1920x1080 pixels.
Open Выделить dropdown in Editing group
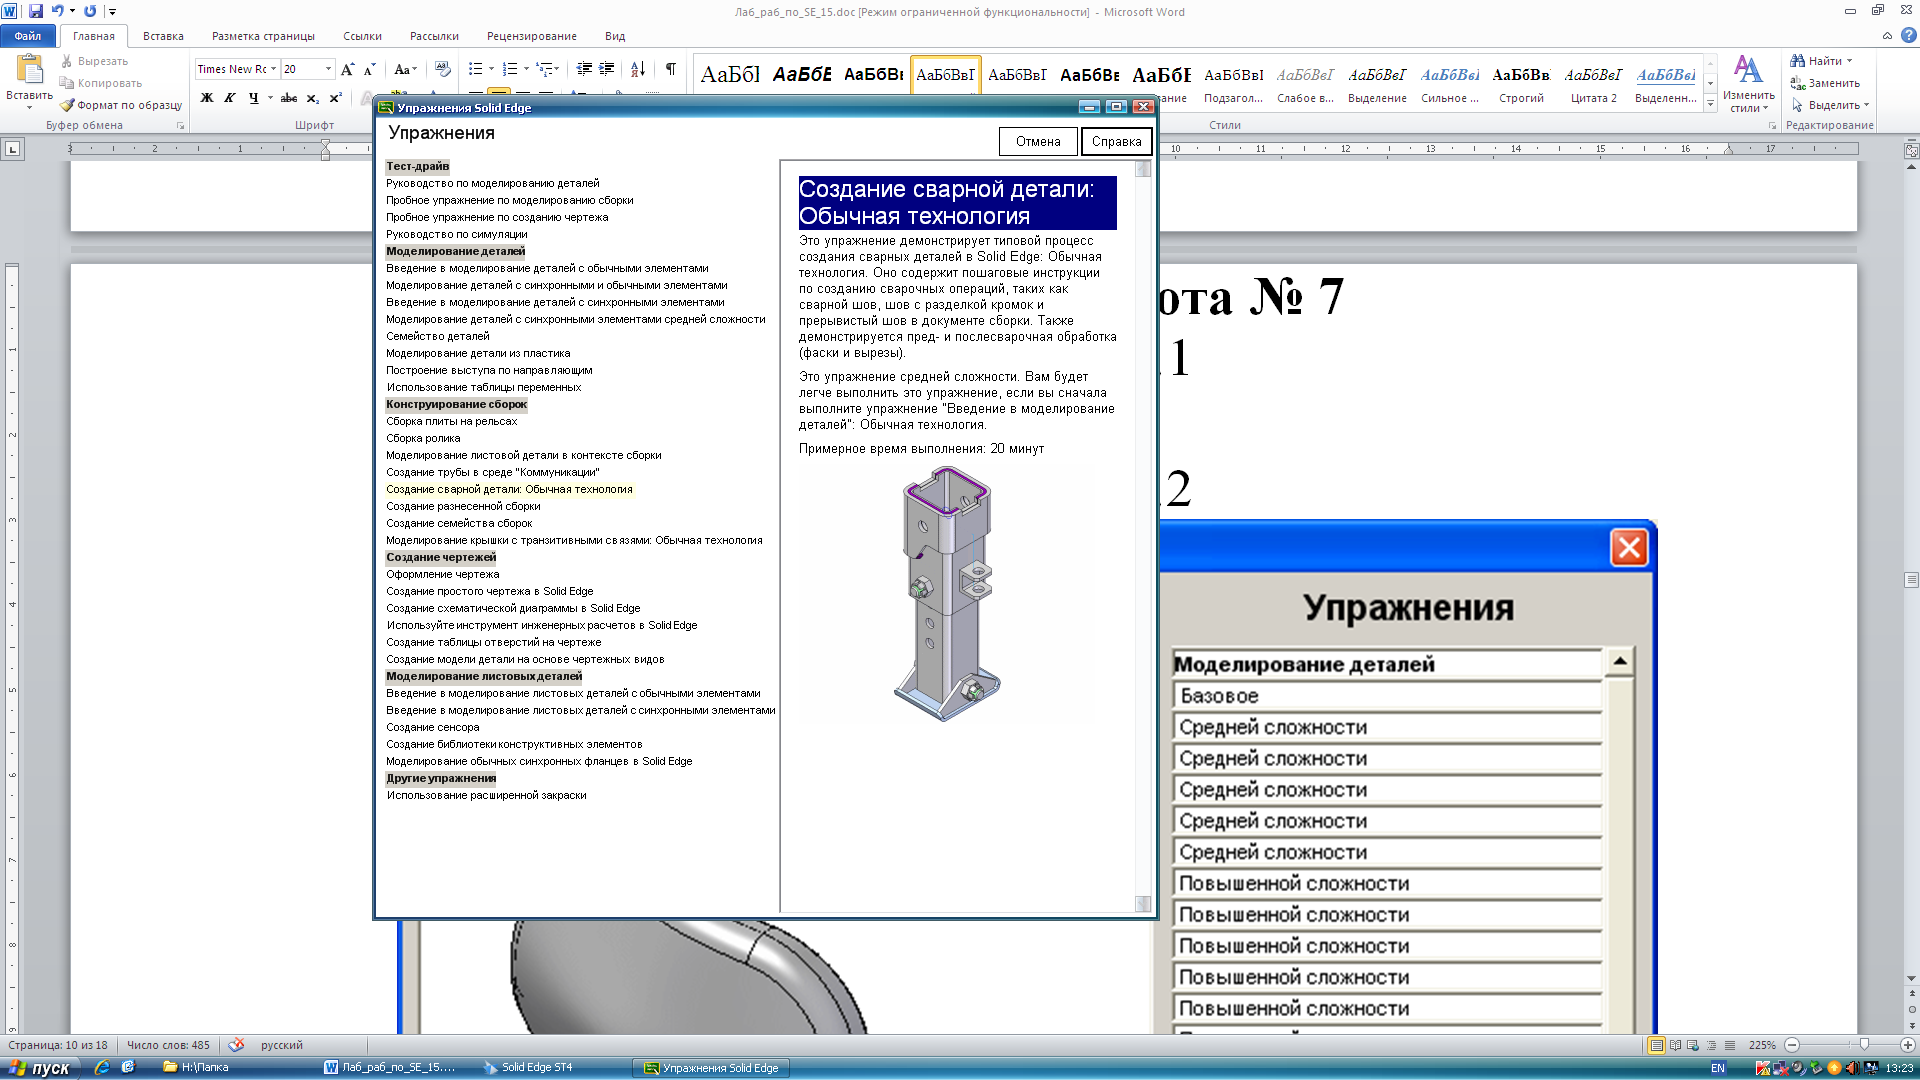1830,105
